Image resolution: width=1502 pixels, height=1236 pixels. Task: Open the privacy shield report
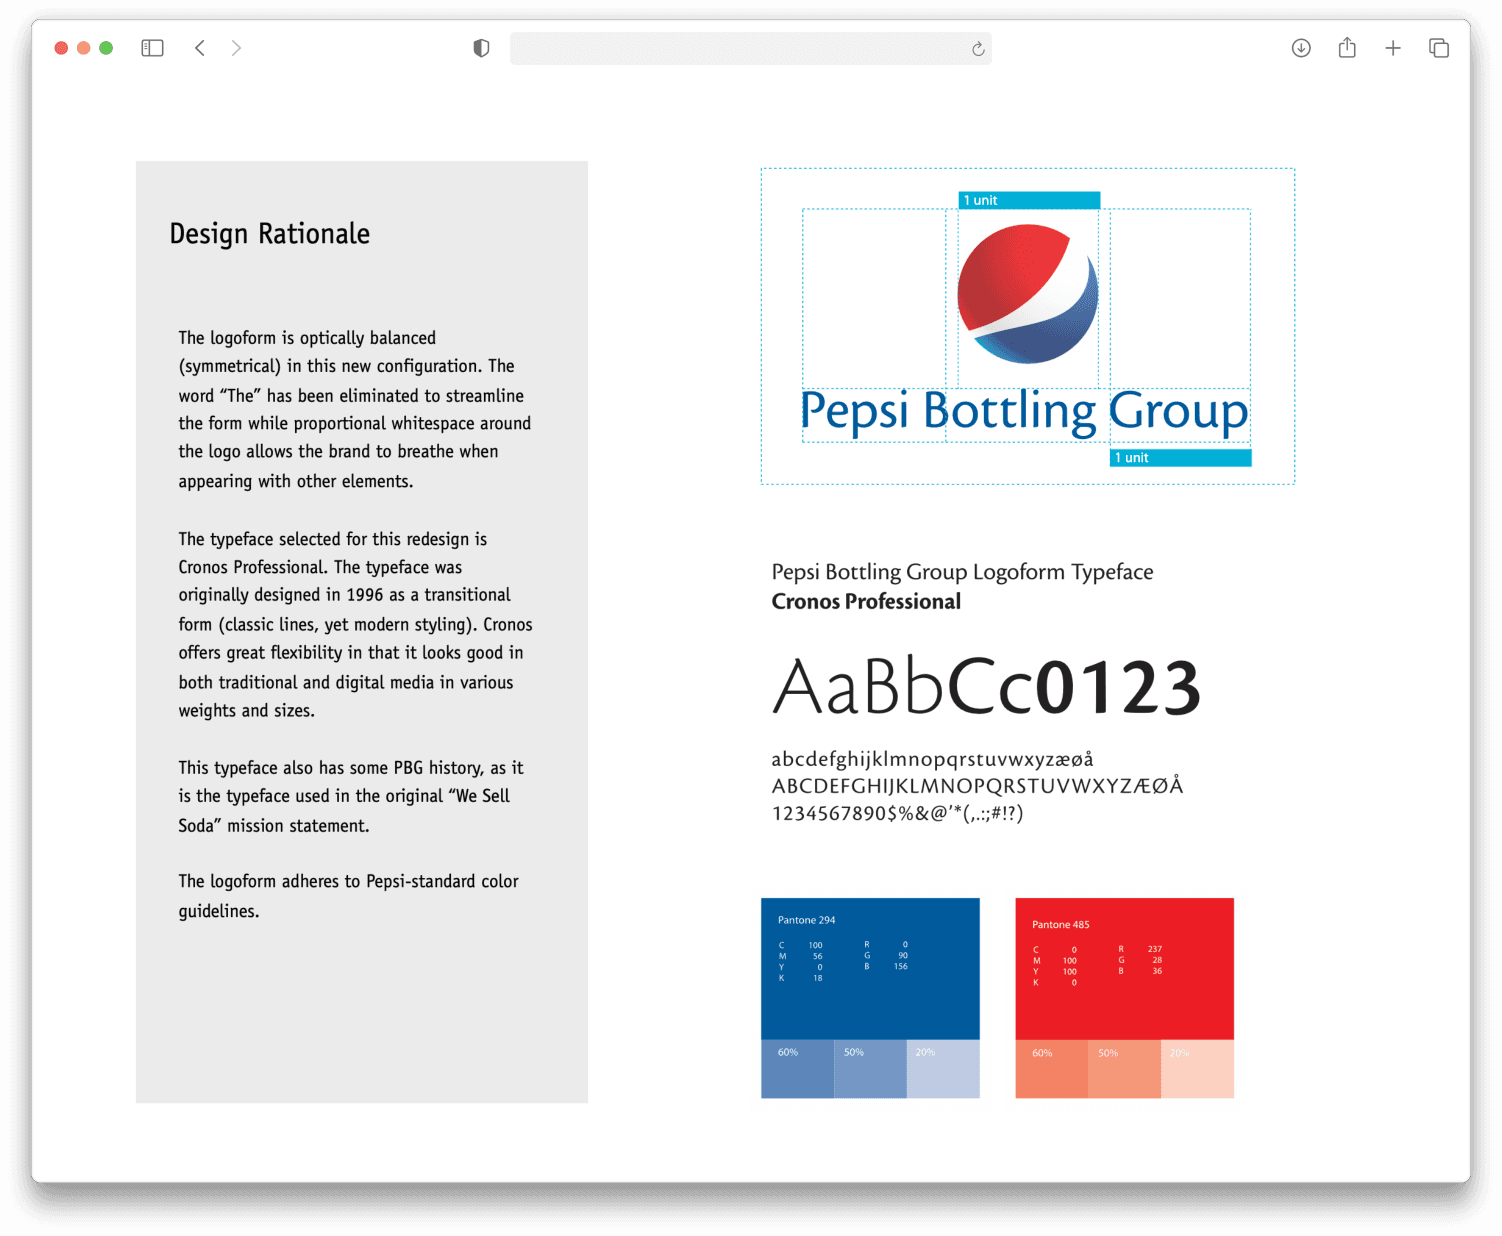481,48
